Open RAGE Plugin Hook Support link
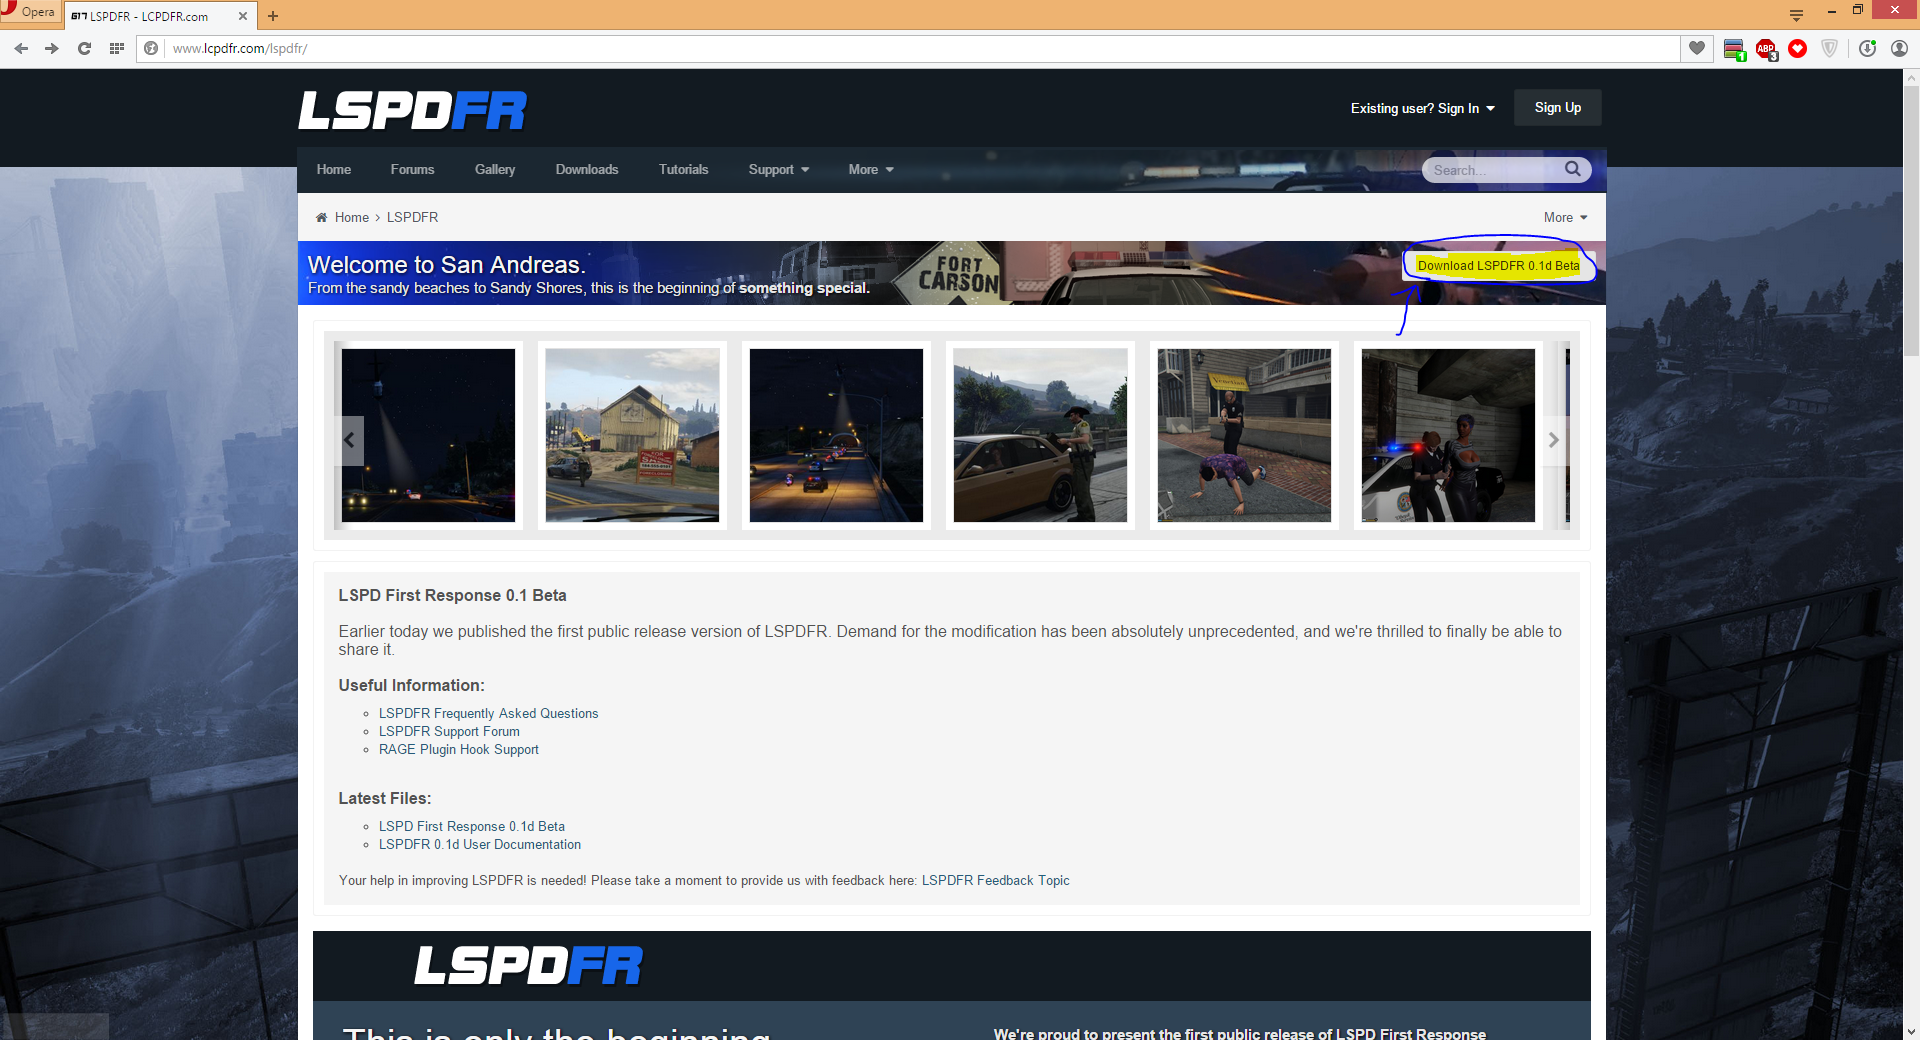This screenshot has height=1040, width=1920. [x=458, y=749]
